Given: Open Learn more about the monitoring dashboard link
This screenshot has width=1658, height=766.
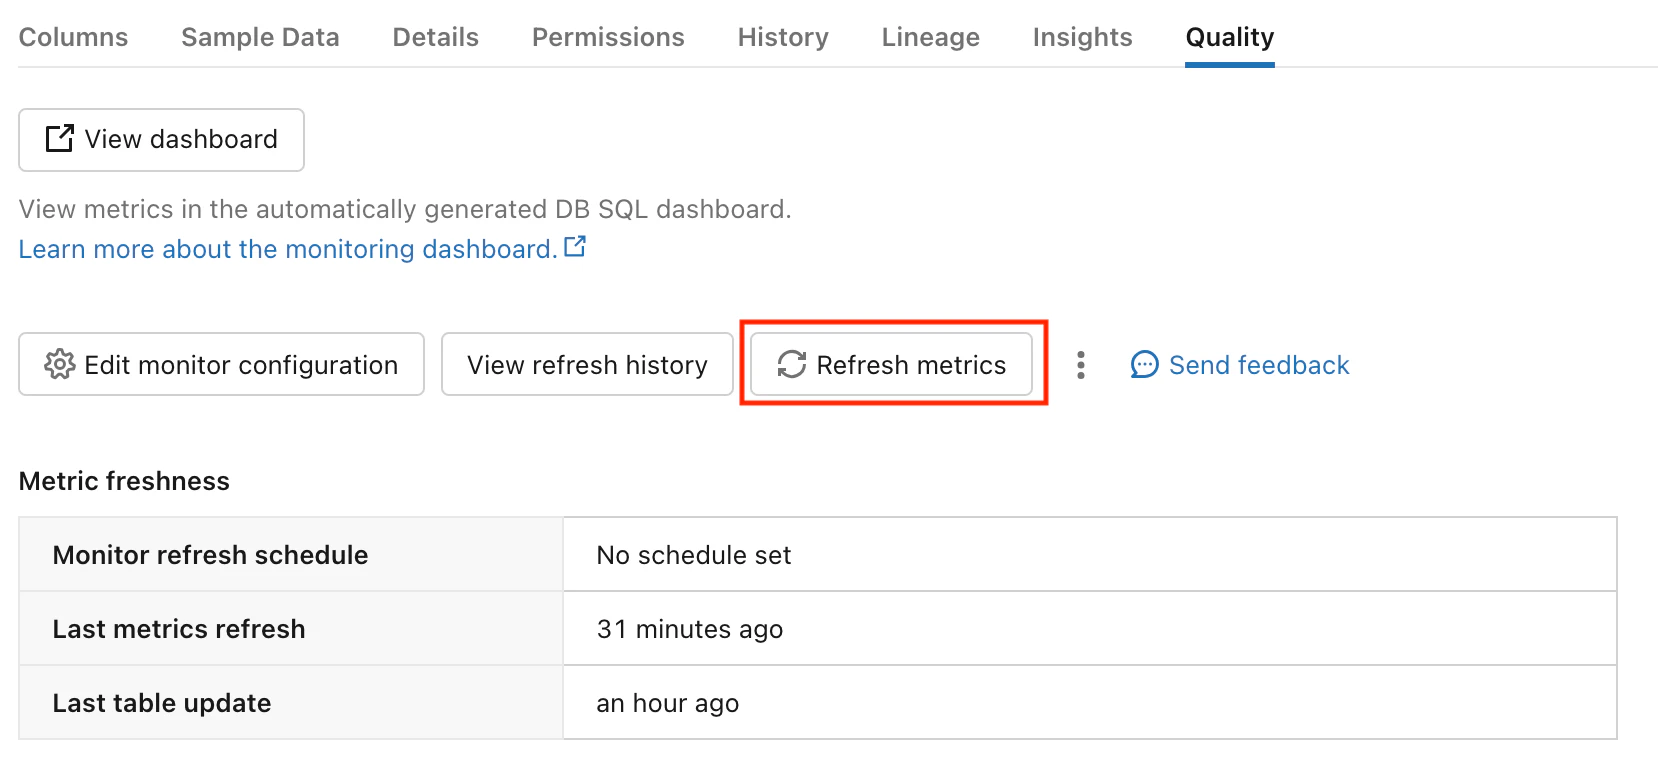Looking at the screenshot, I should pos(287,249).
